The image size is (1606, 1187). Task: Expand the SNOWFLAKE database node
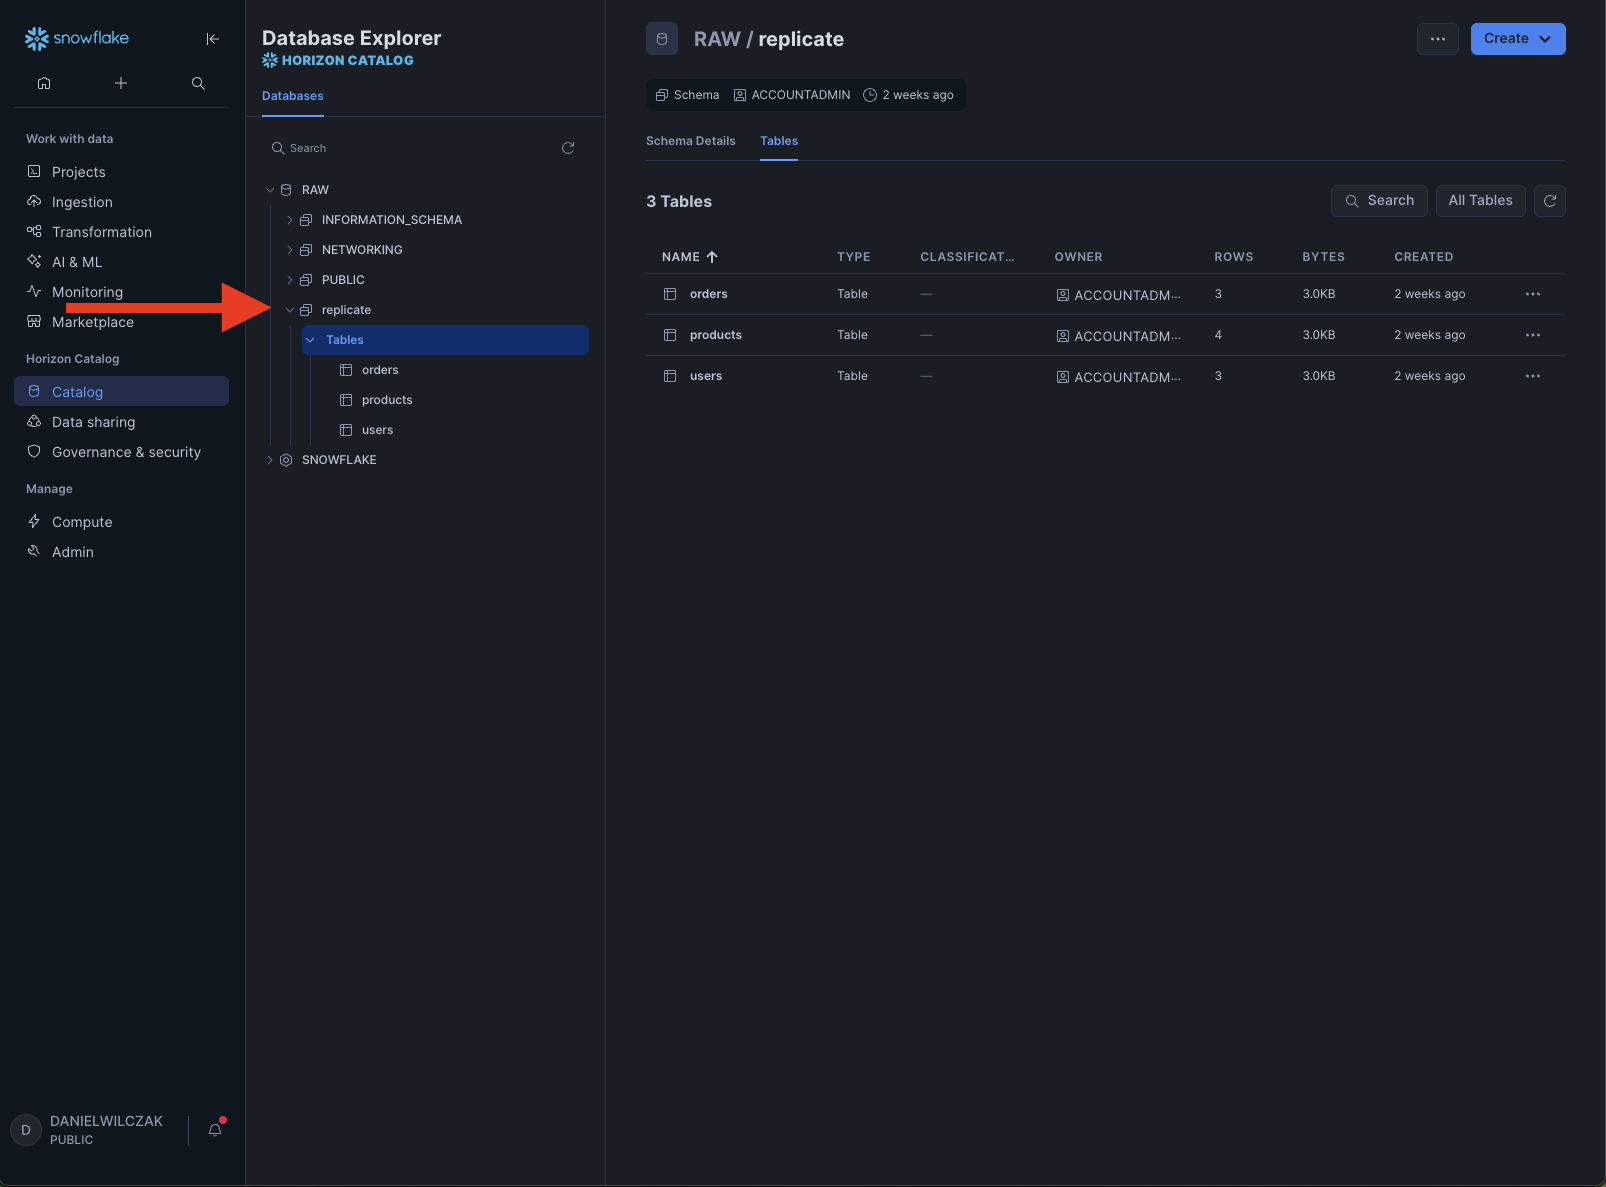click(270, 460)
